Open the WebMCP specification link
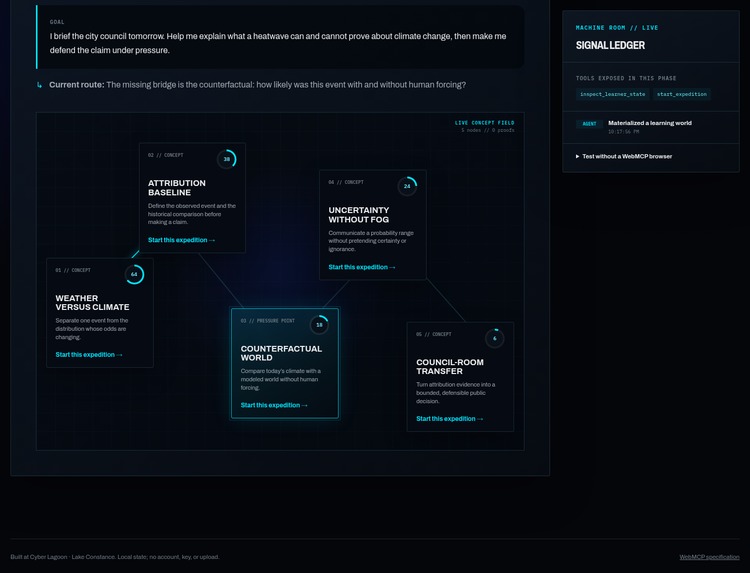 (709, 557)
